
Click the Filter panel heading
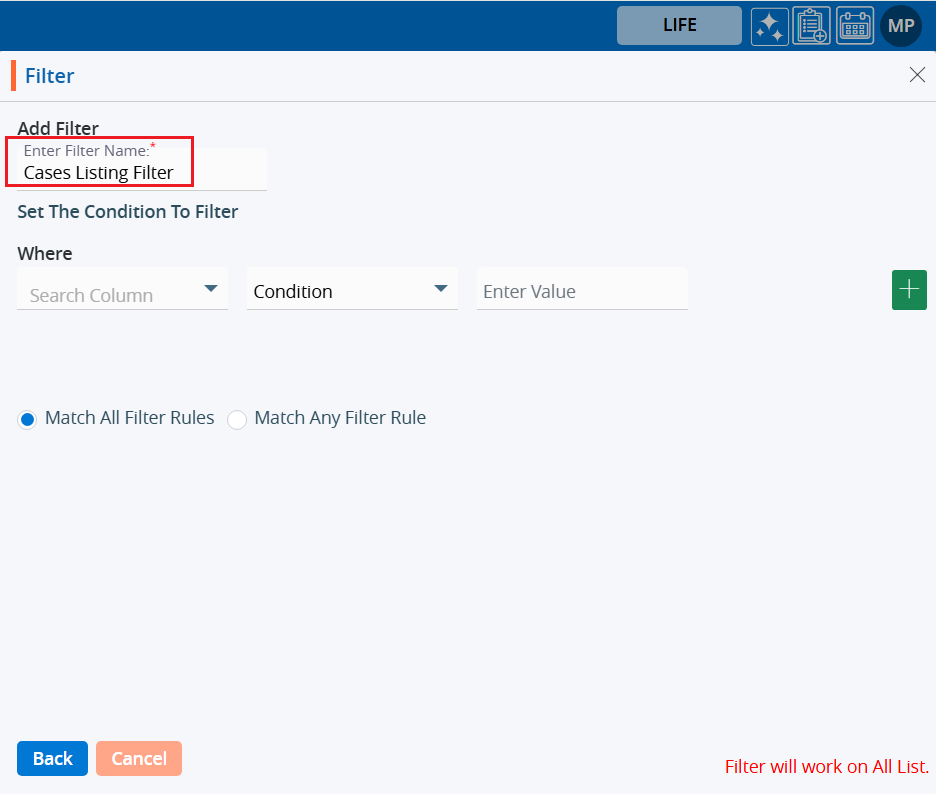tap(50, 76)
